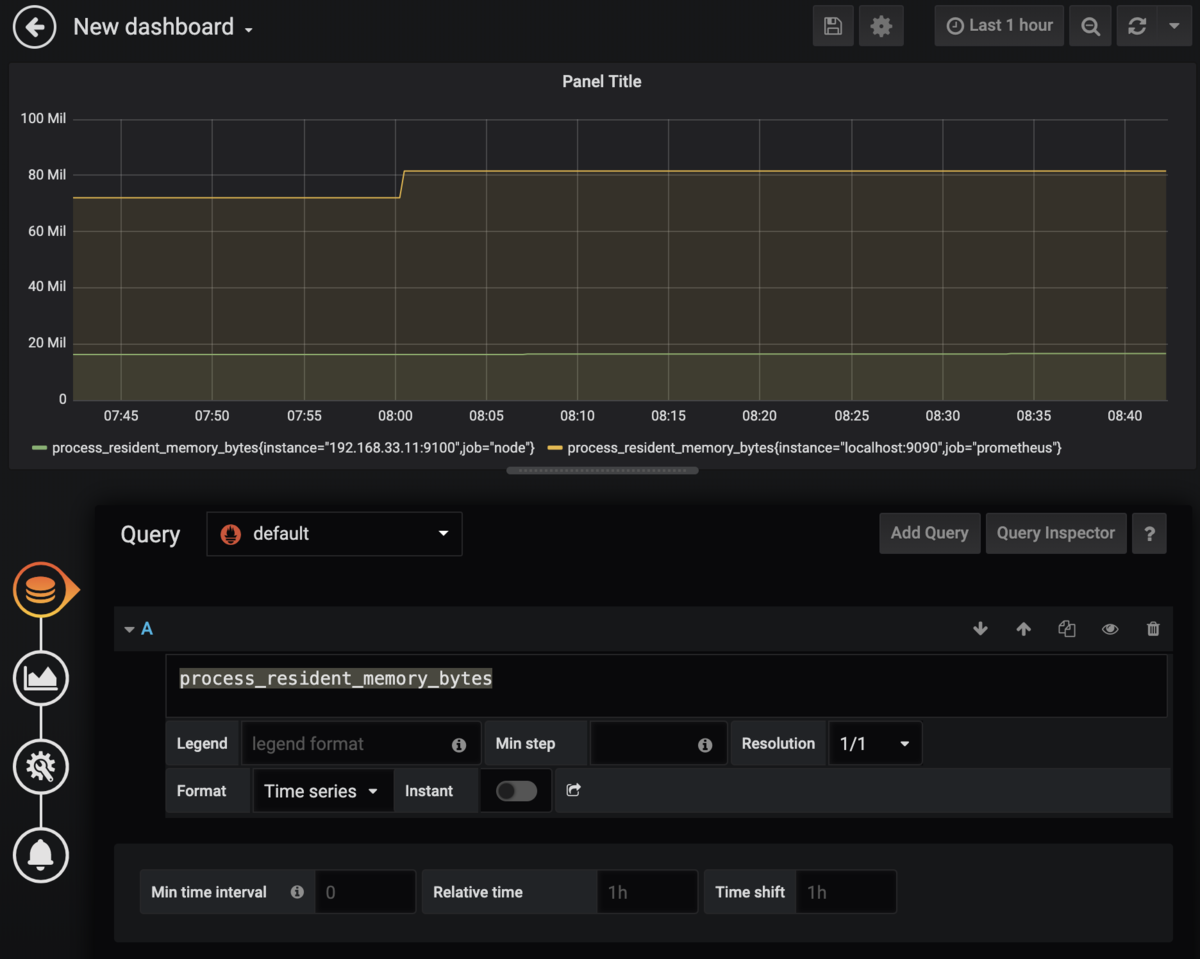Refresh the dashboard
This screenshot has width=1200, height=959.
1137,26
